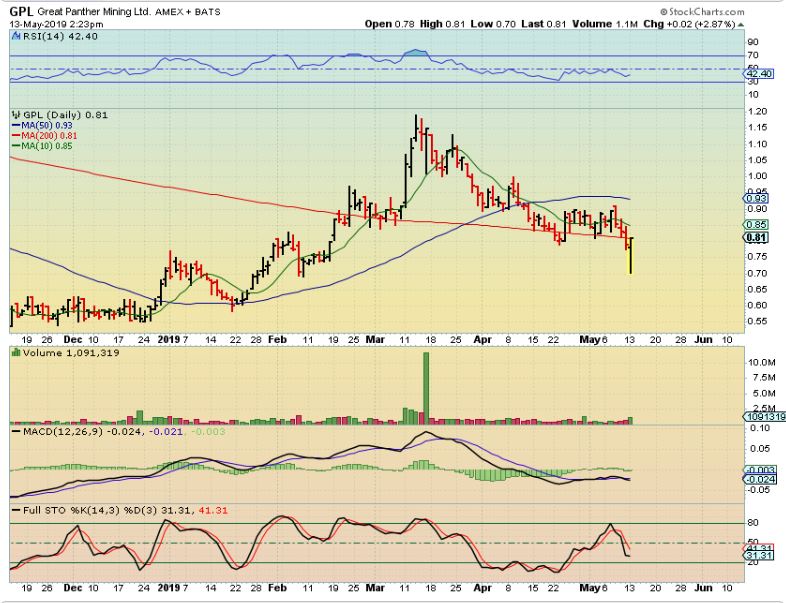786x603 pixels.
Task: Click the GPL ticker symbol title
Action: (x=22, y=12)
